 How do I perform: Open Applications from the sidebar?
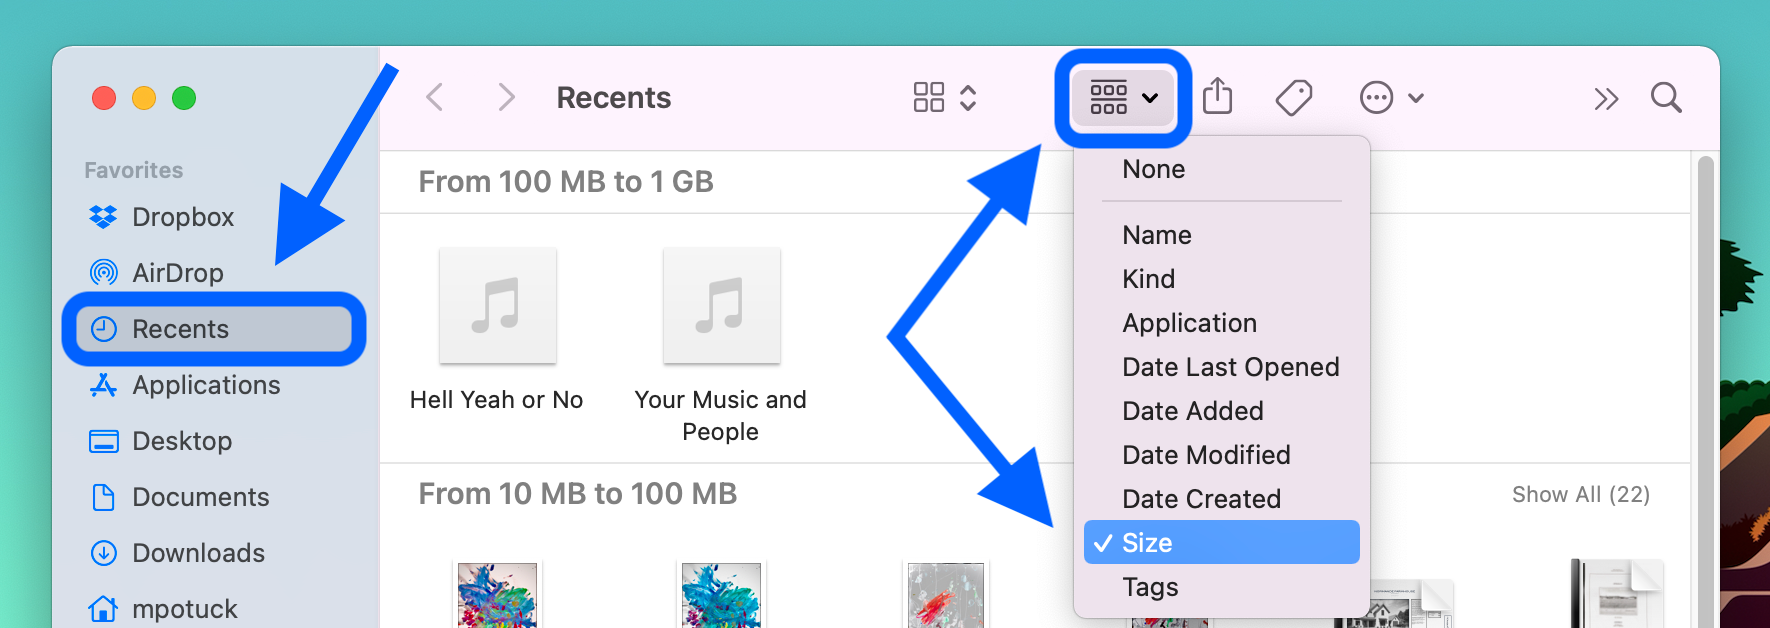205,385
